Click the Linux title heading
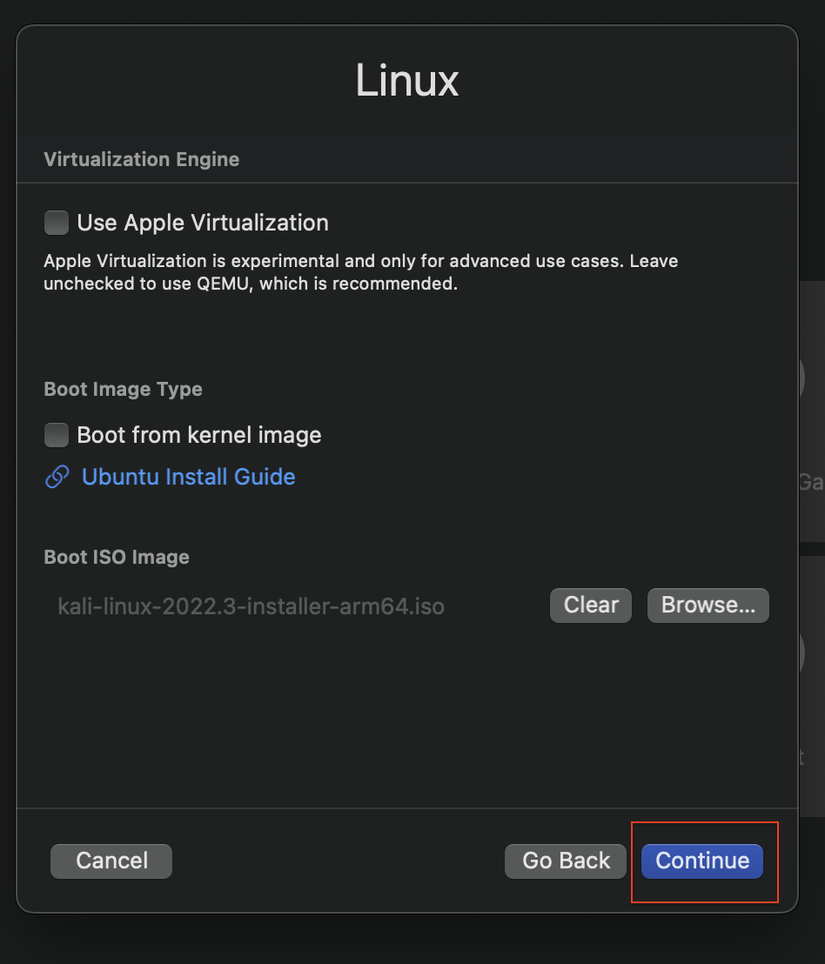Image resolution: width=825 pixels, height=964 pixels. 407,81
